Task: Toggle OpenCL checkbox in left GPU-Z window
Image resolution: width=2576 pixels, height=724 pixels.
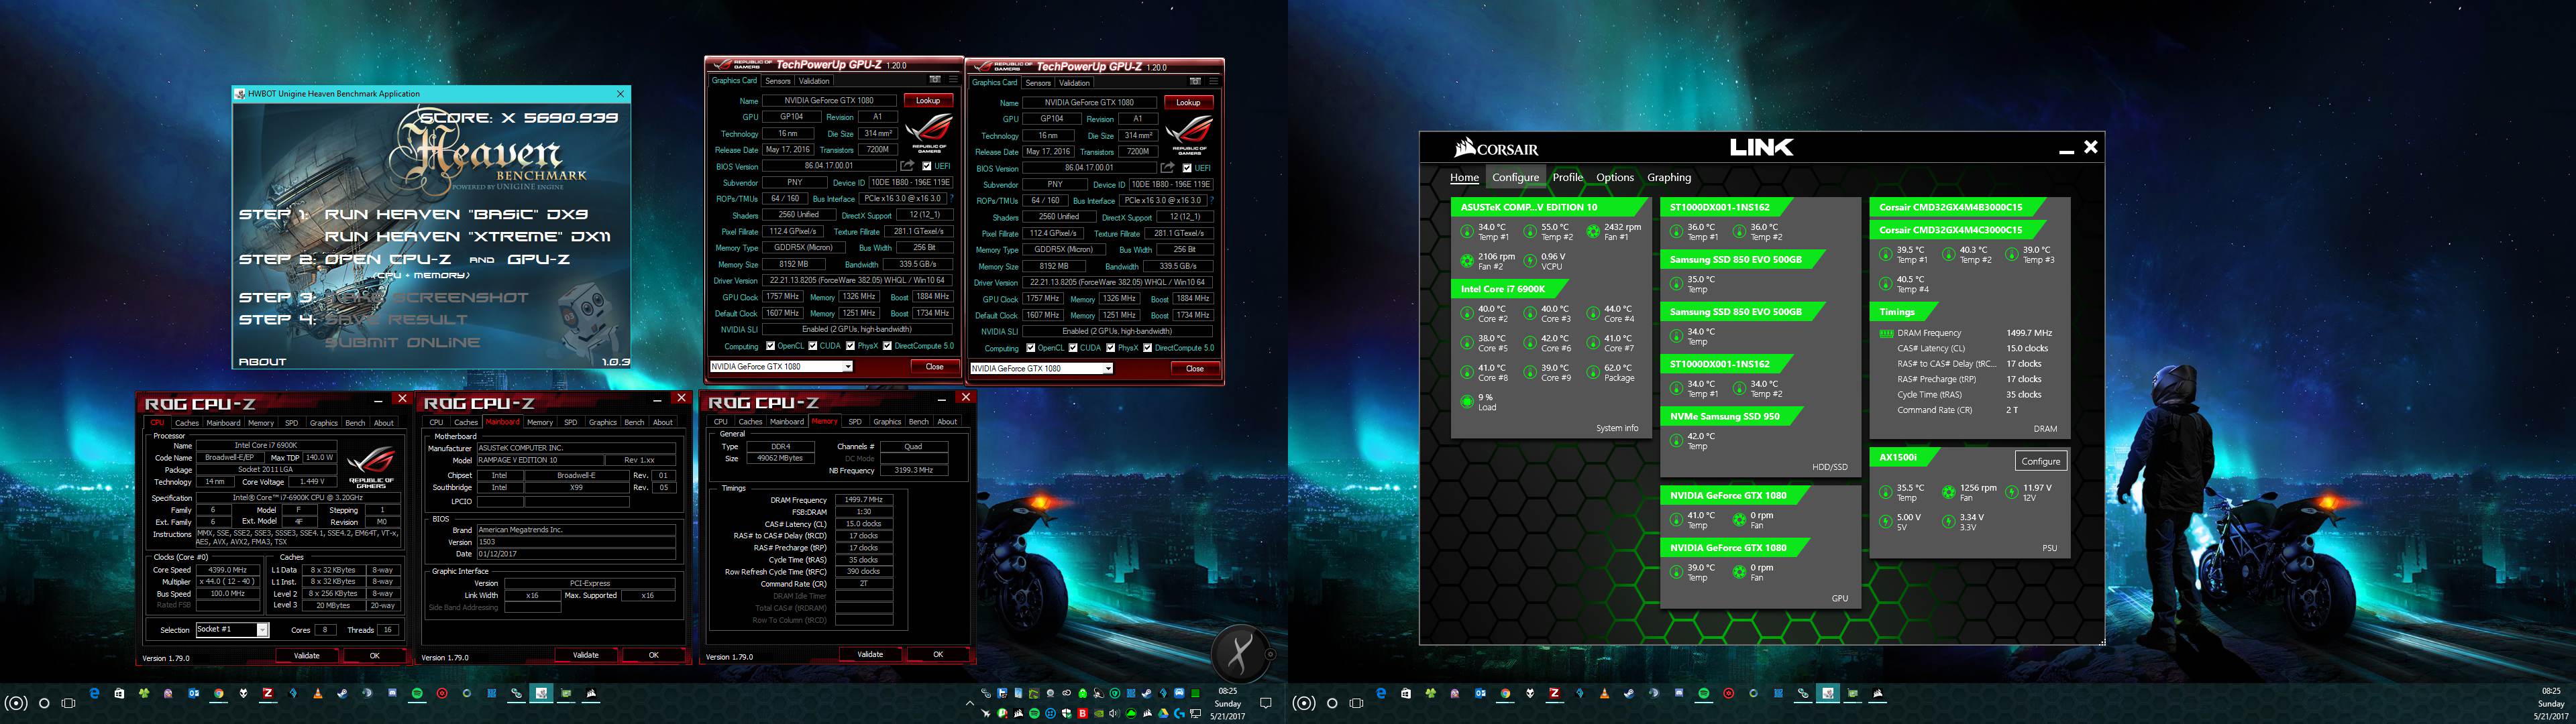Action: pyautogui.click(x=770, y=346)
